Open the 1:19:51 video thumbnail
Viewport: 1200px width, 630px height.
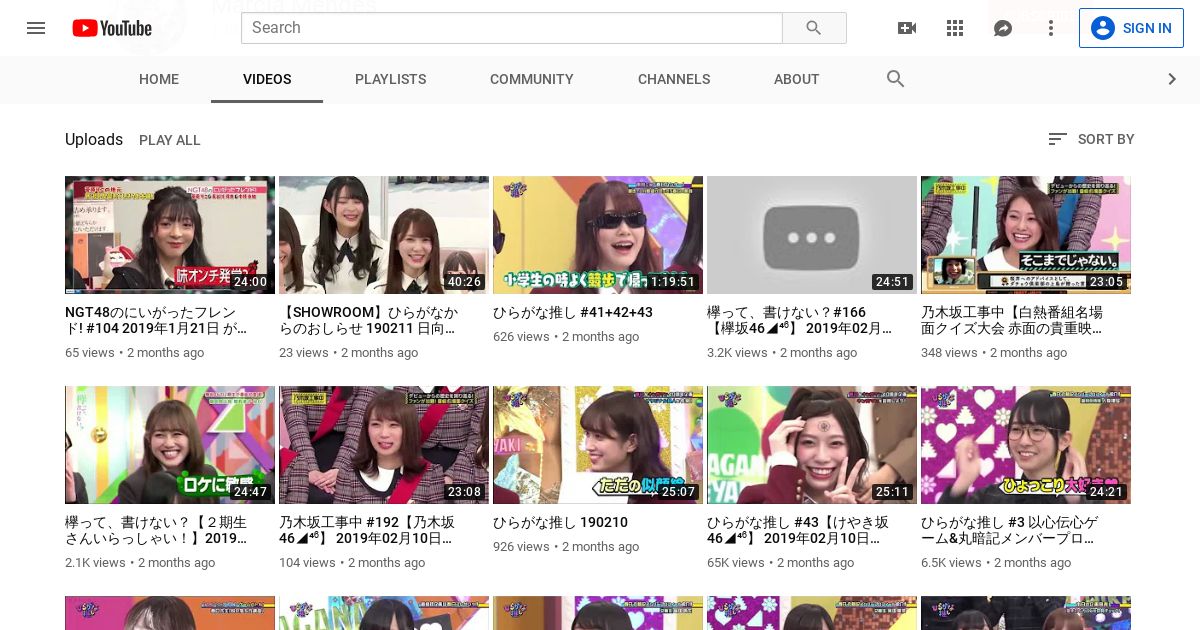598,235
